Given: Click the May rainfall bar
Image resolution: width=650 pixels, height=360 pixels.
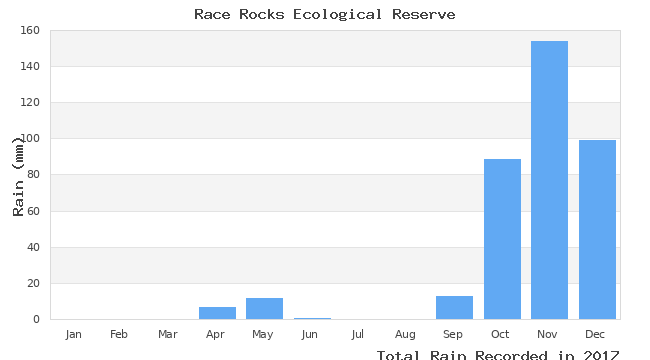Looking at the screenshot, I should coord(264,309).
